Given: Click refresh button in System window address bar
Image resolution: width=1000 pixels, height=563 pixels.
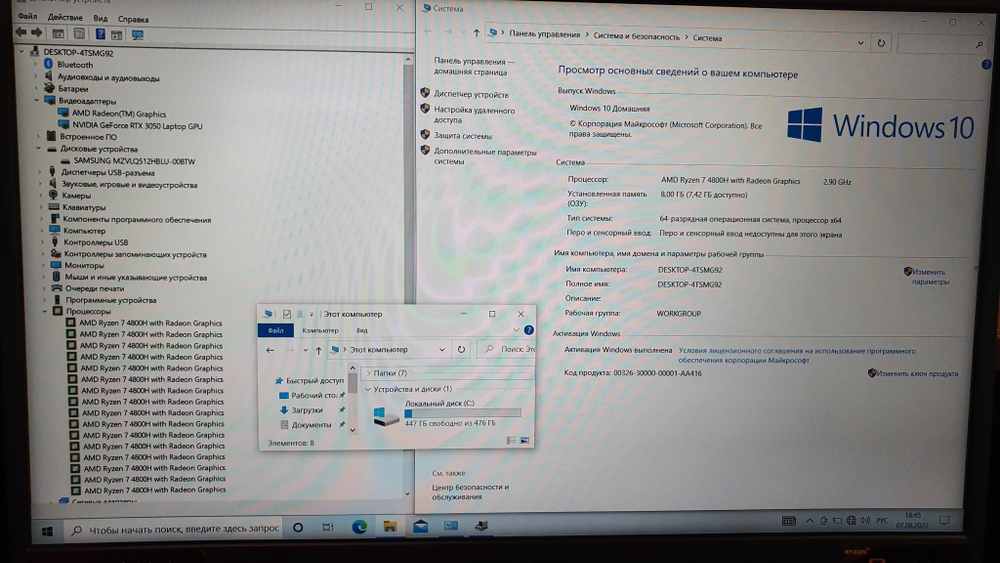Looking at the screenshot, I should point(881,43).
